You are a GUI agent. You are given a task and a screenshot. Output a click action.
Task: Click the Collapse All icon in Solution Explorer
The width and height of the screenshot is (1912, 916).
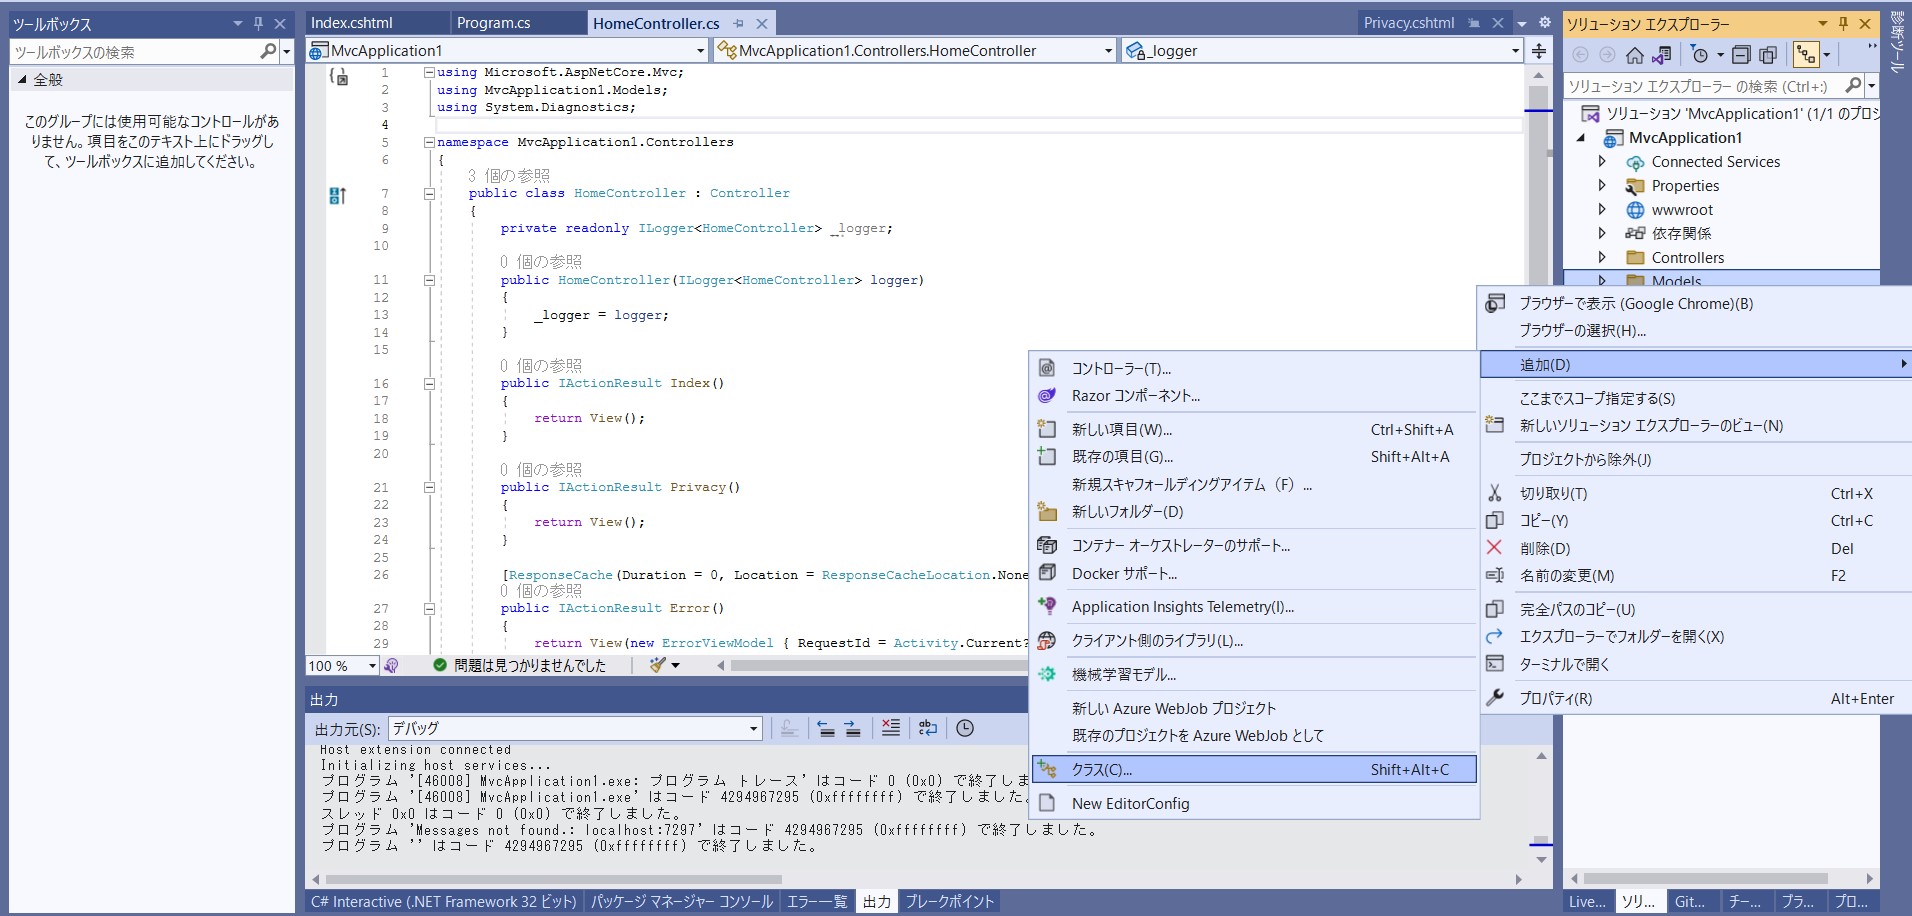[x=1743, y=54]
